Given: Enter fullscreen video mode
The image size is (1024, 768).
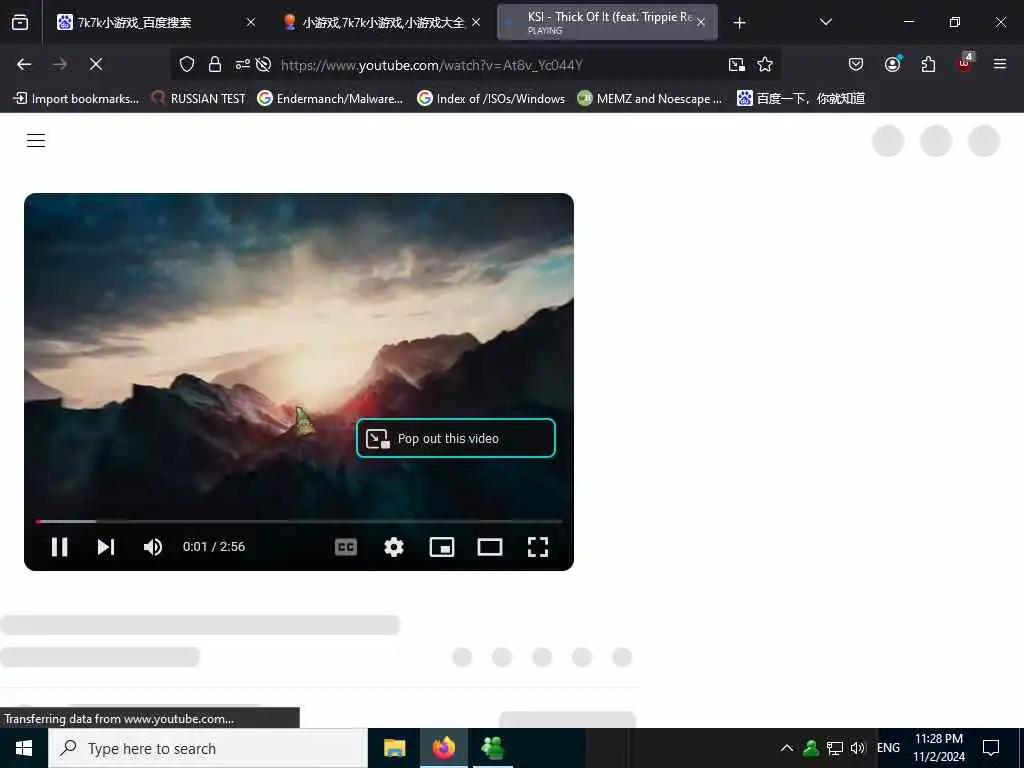Looking at the screenshot, I should click(x=537, y=547).
